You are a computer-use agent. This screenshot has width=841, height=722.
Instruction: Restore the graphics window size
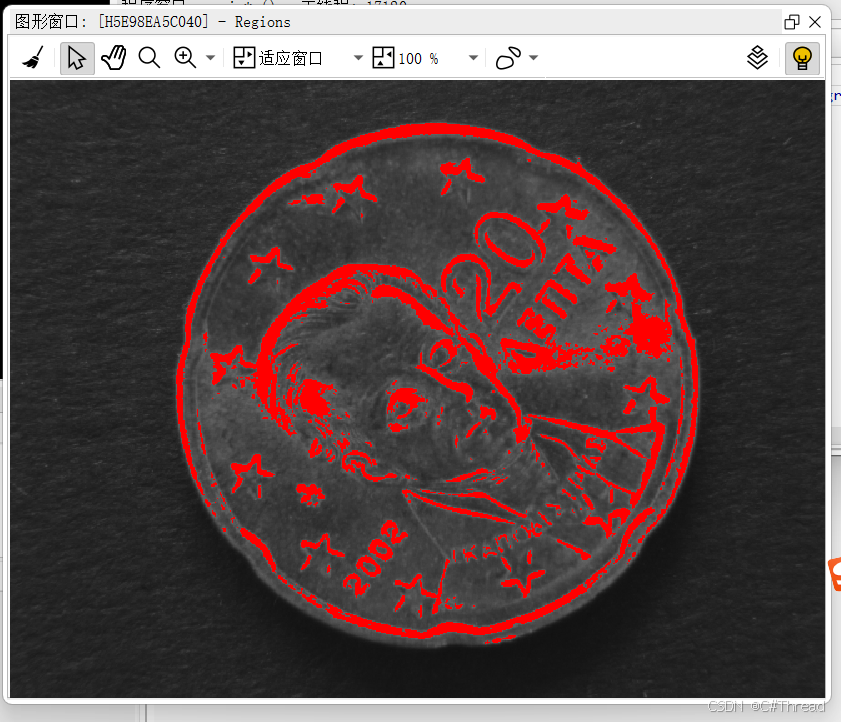(792, 22)
